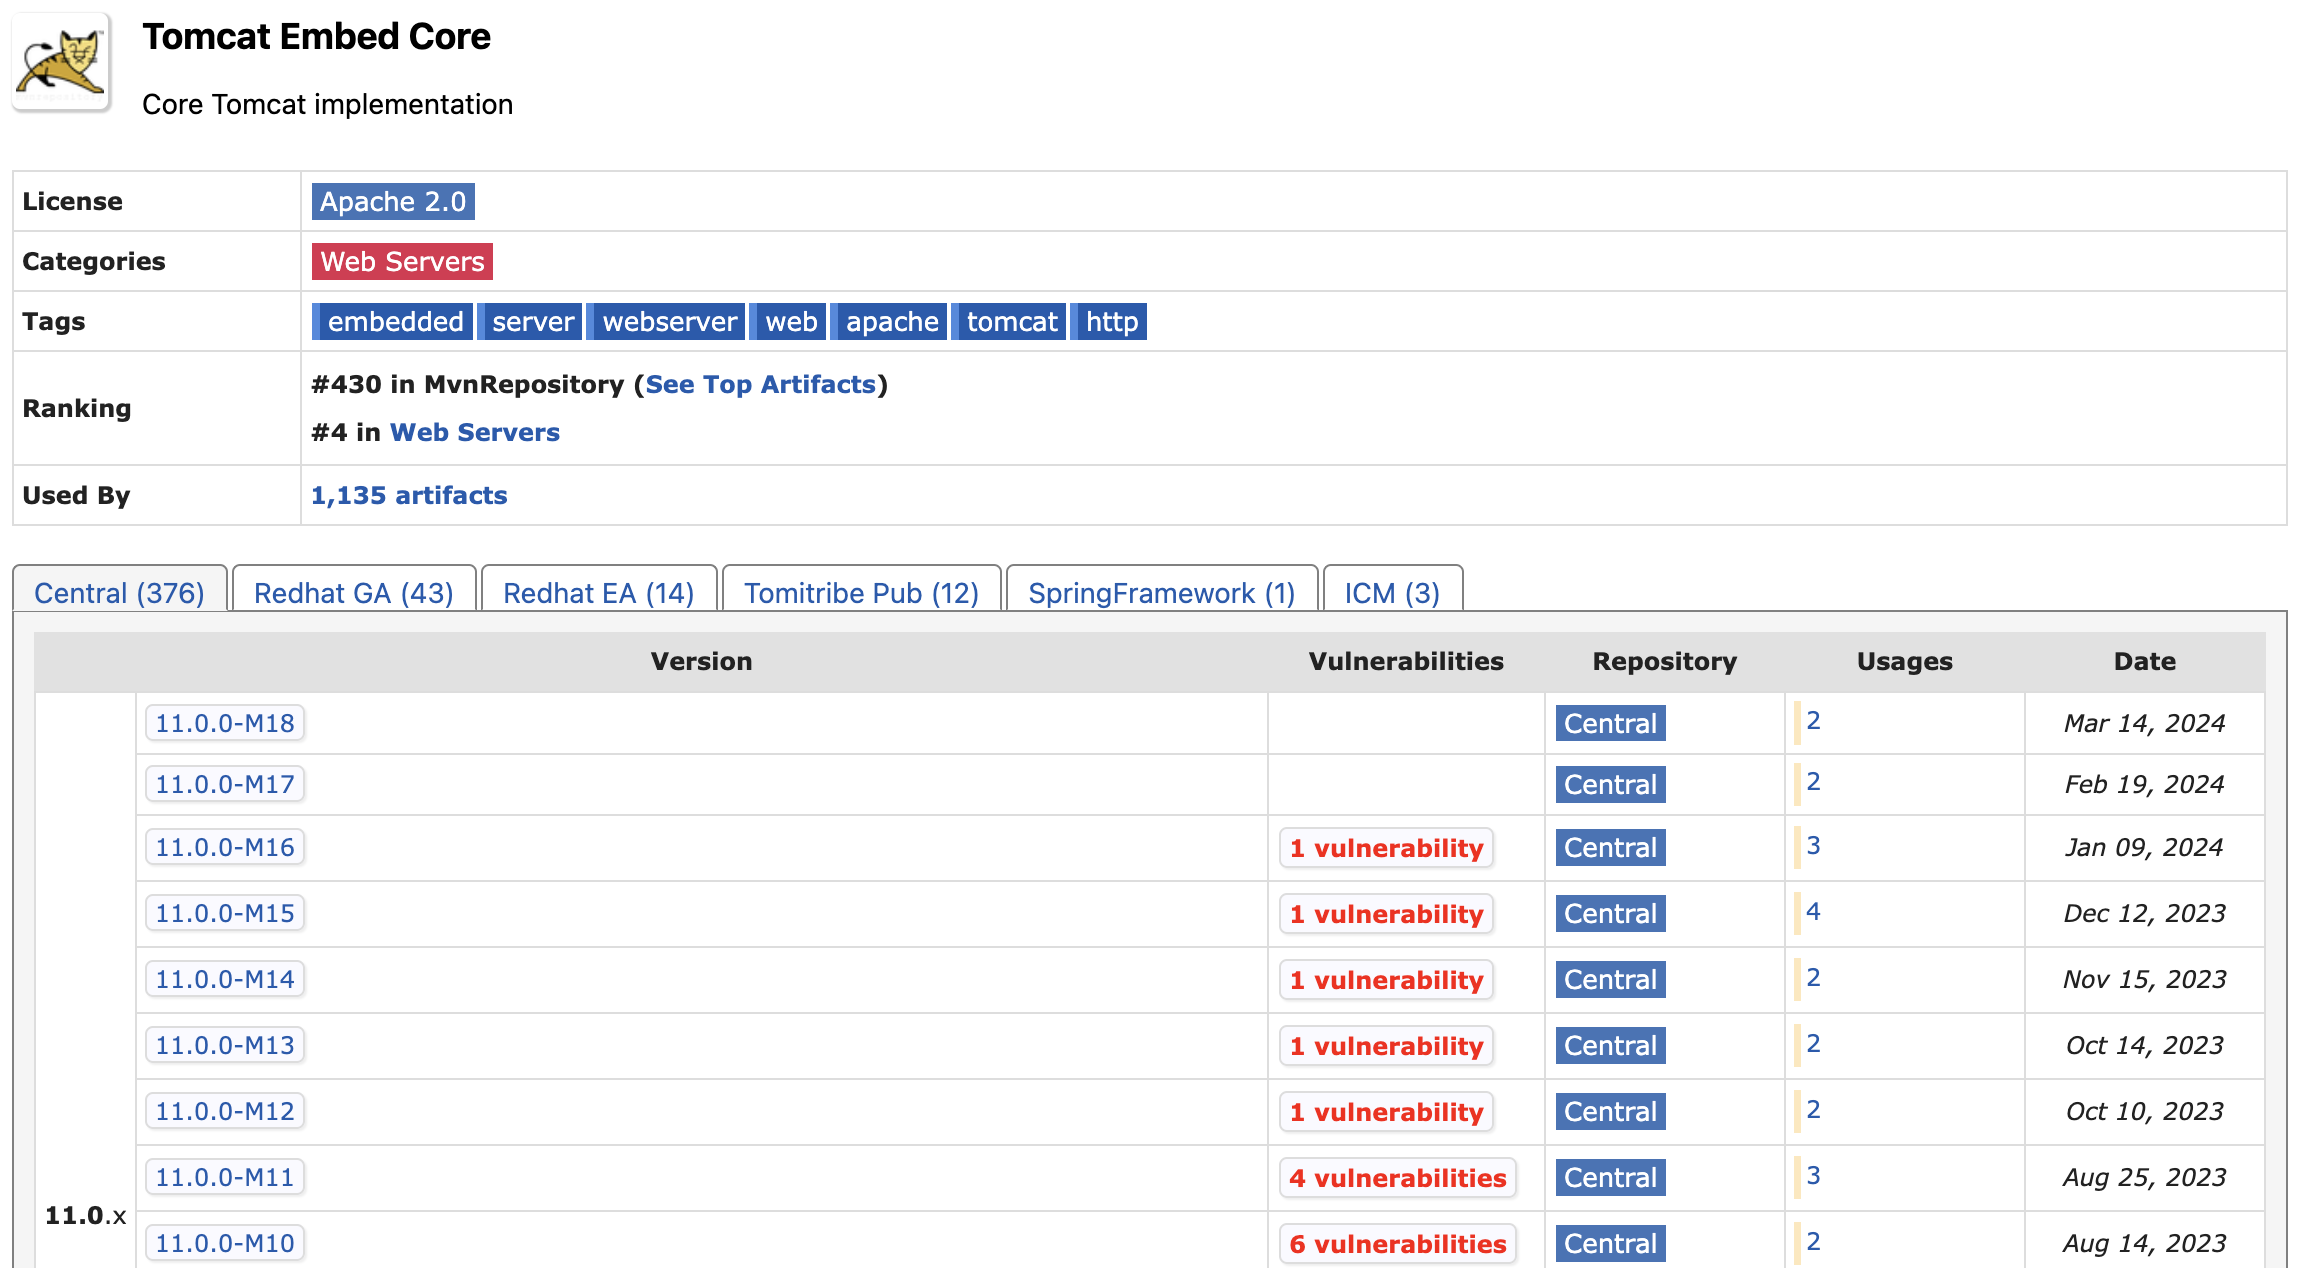Open usages count 2 for 11.0.0-M12
The width and height of the screenshot is (2312, 1268).
[1813, 1110]
